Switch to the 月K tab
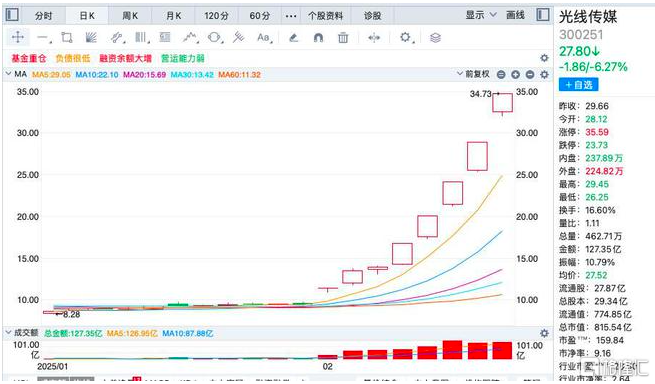Screen dimensions: 655x384 pyautogui.click(x=173, y=16)
